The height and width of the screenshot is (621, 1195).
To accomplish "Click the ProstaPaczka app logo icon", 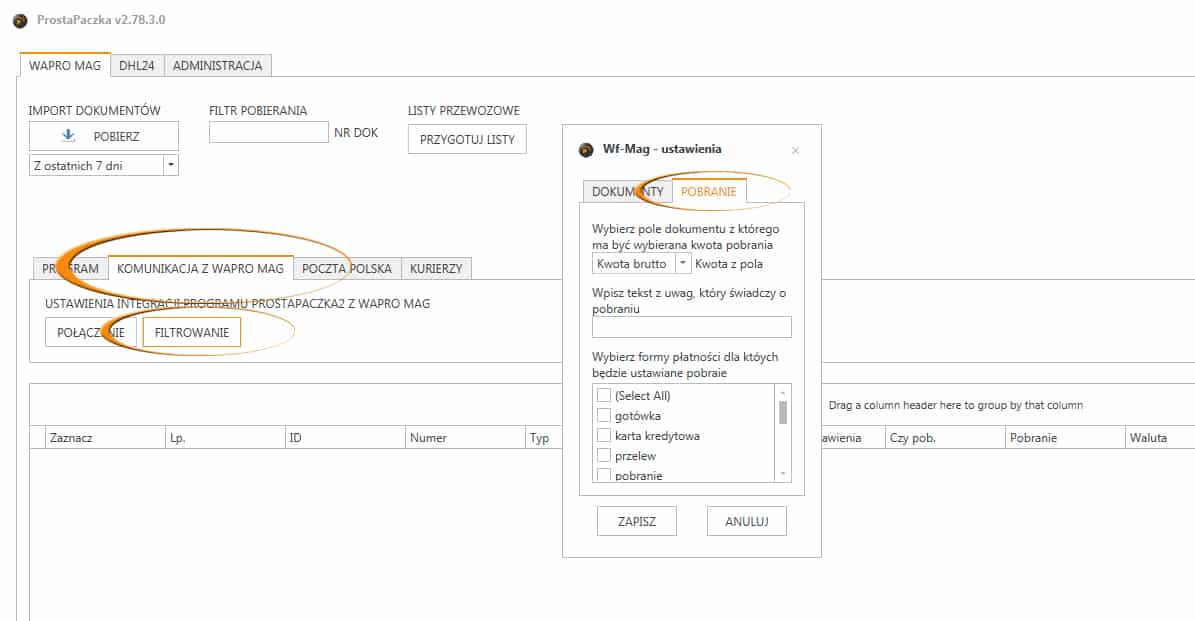I will (x=21, y=21).
